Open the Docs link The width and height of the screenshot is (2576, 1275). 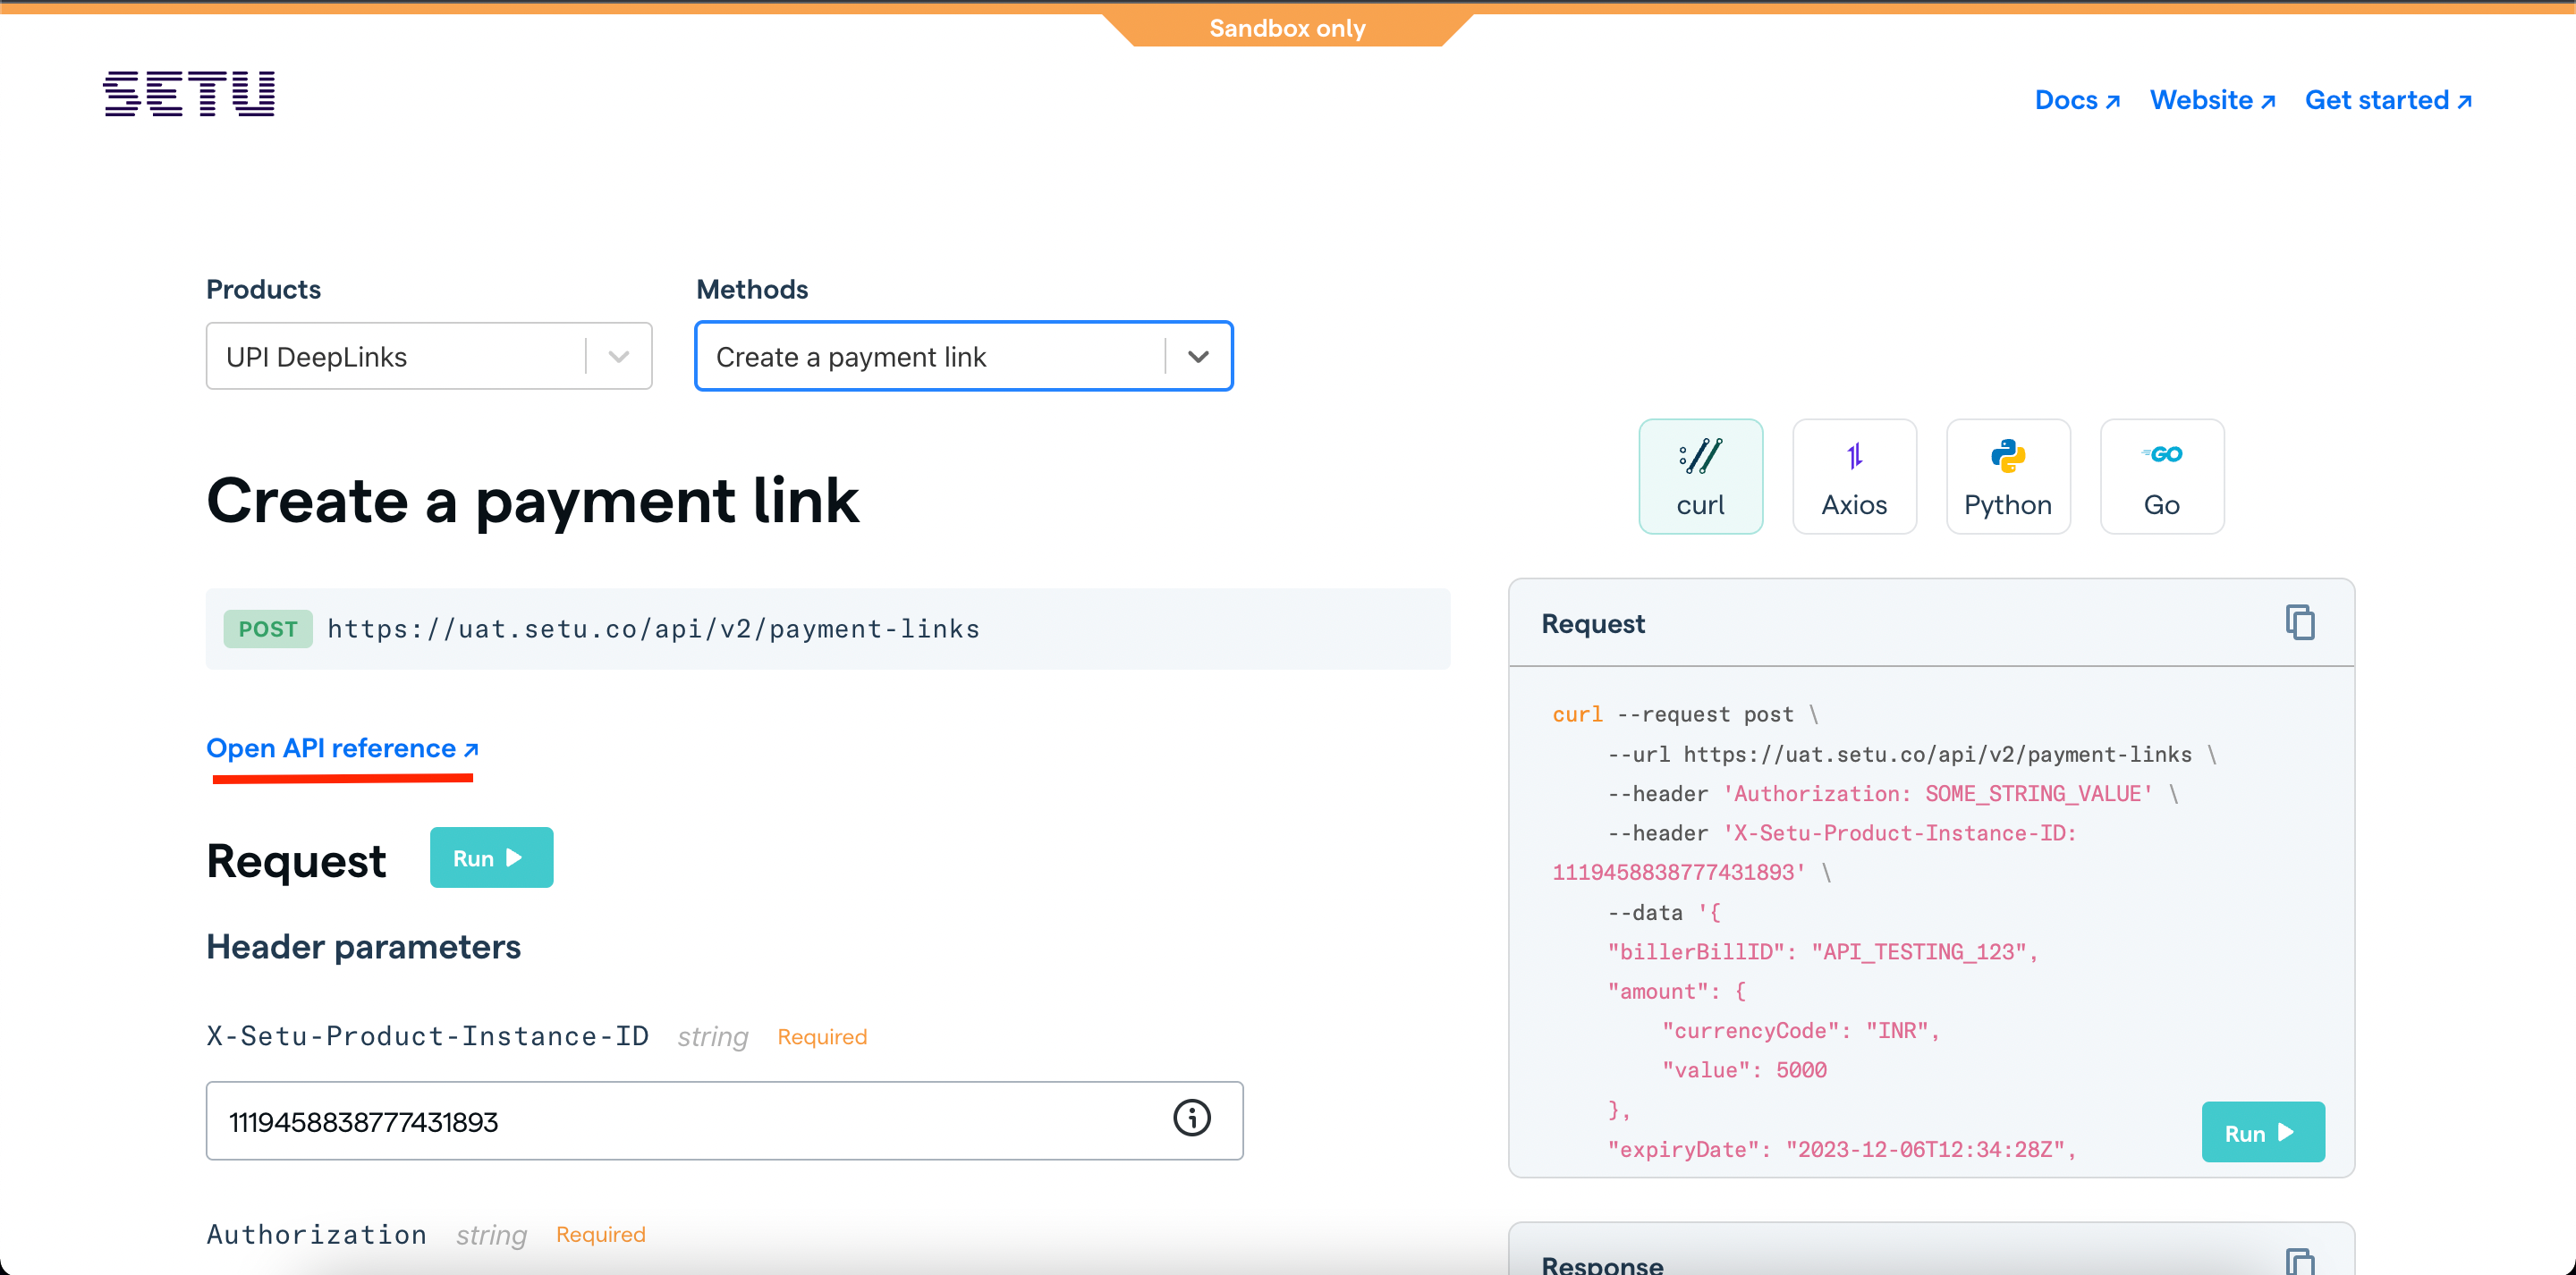2077,101
